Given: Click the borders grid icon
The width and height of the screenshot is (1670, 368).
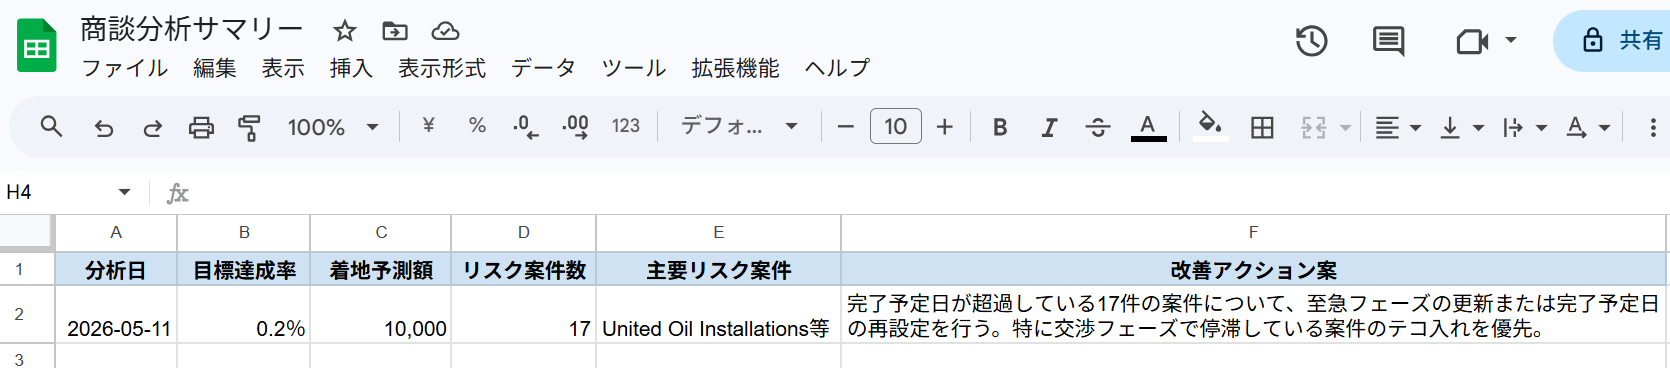Looking at the screenshot, I should 1262,127.
